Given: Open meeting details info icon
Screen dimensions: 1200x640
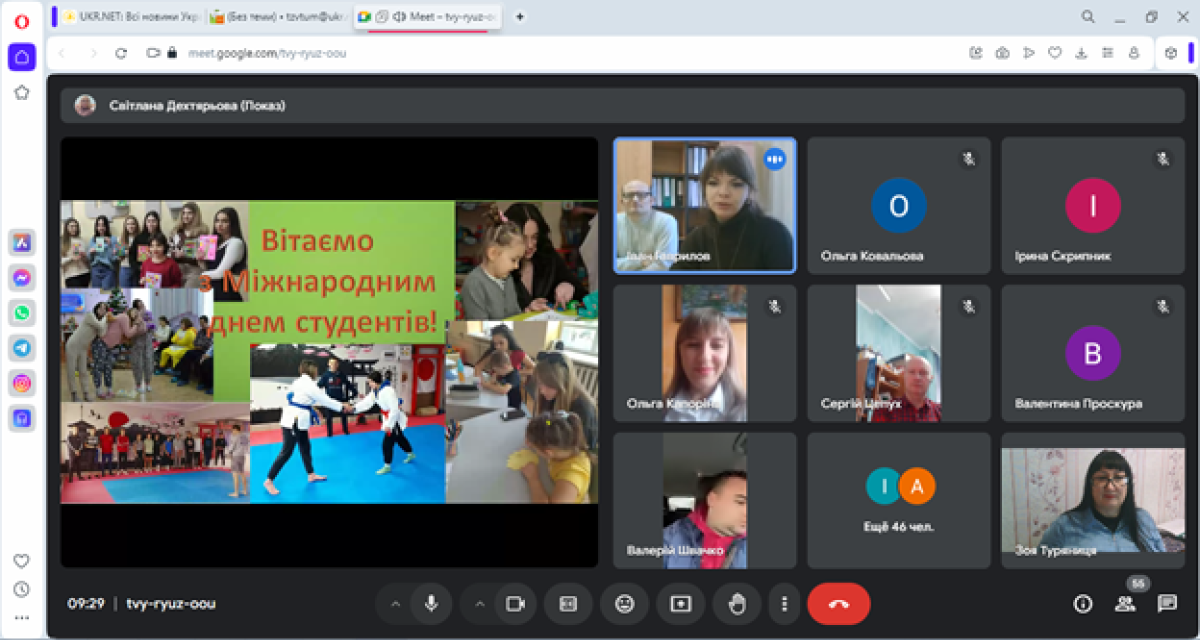Looking at the screenshot, I should pyautogui.click(x=1083, y=603).
